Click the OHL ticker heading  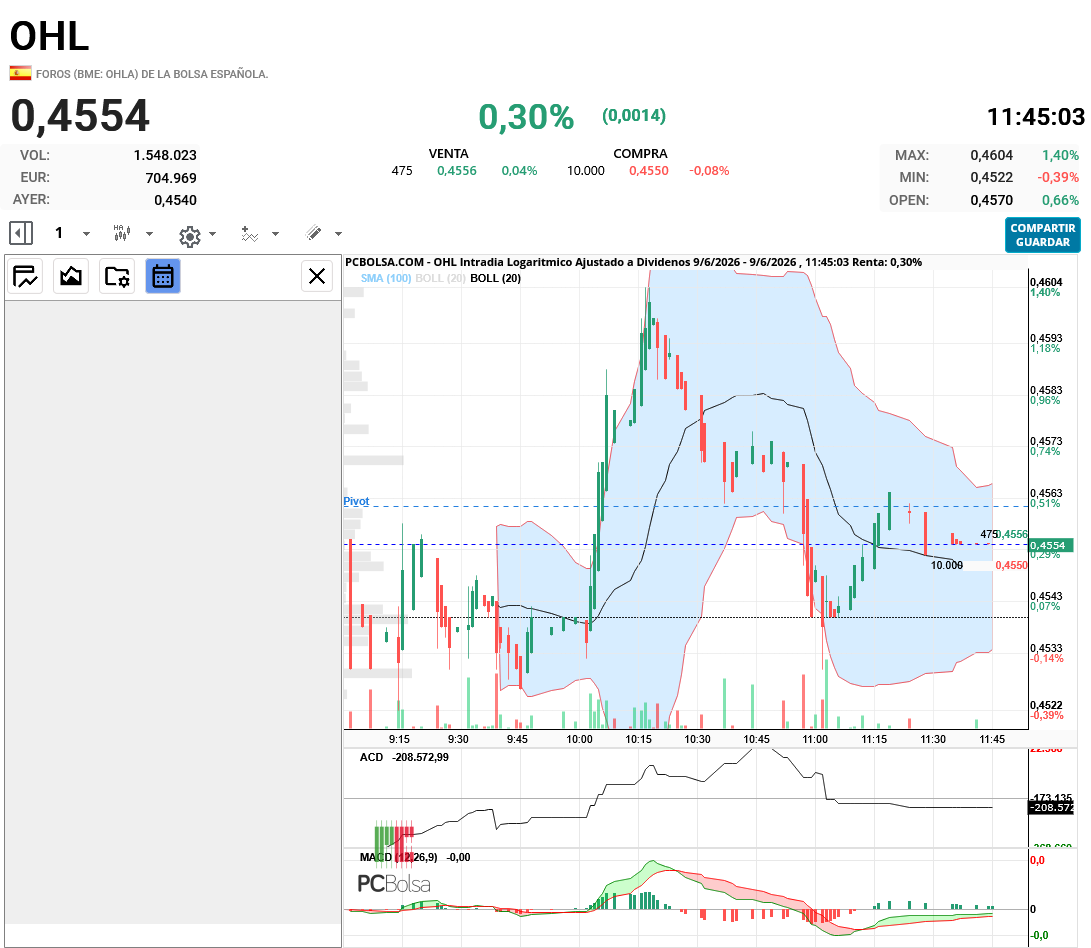[49, 36]
